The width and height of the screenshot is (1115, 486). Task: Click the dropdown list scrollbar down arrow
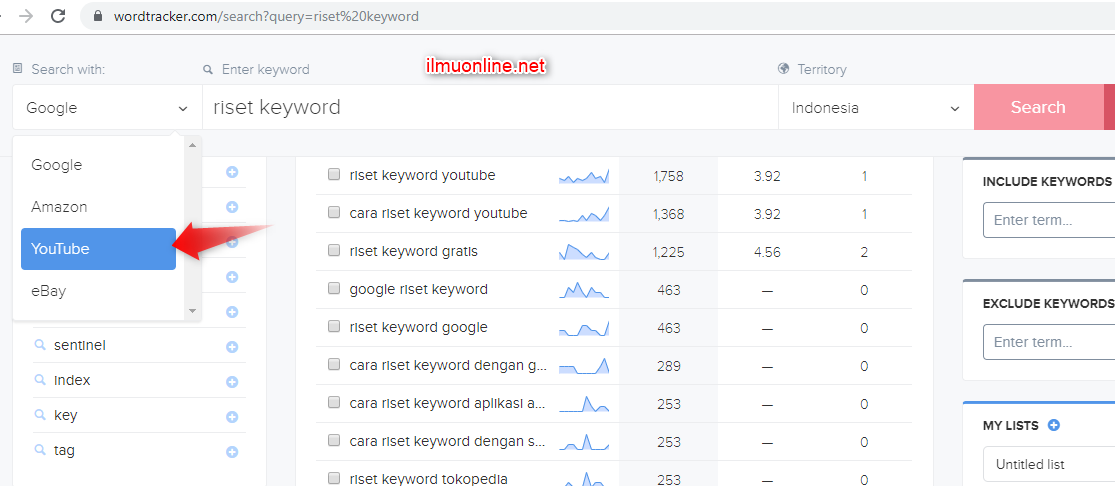pos(194,312)
